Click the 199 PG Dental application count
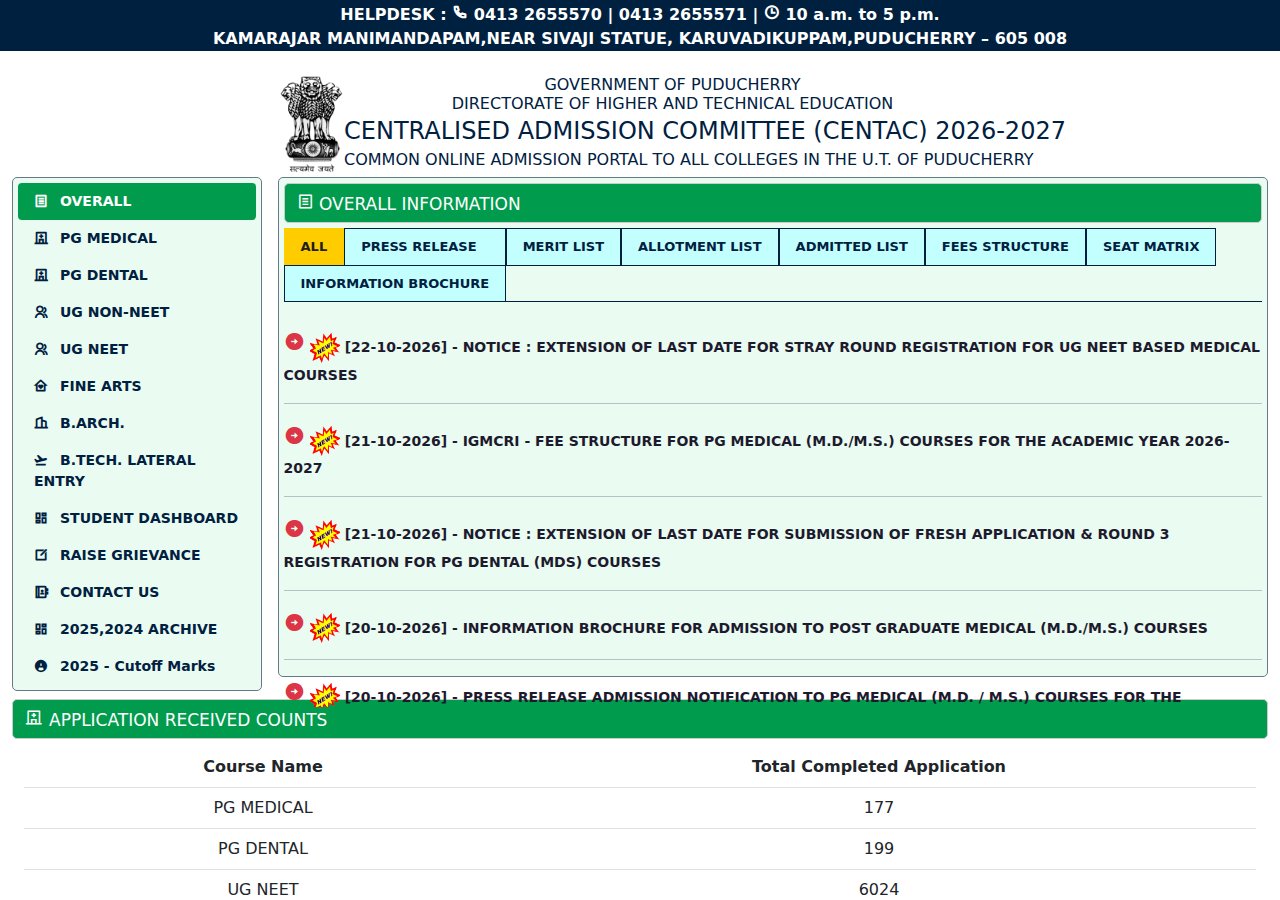This screenshot has width=1280, height=900. tap(879, 848)
